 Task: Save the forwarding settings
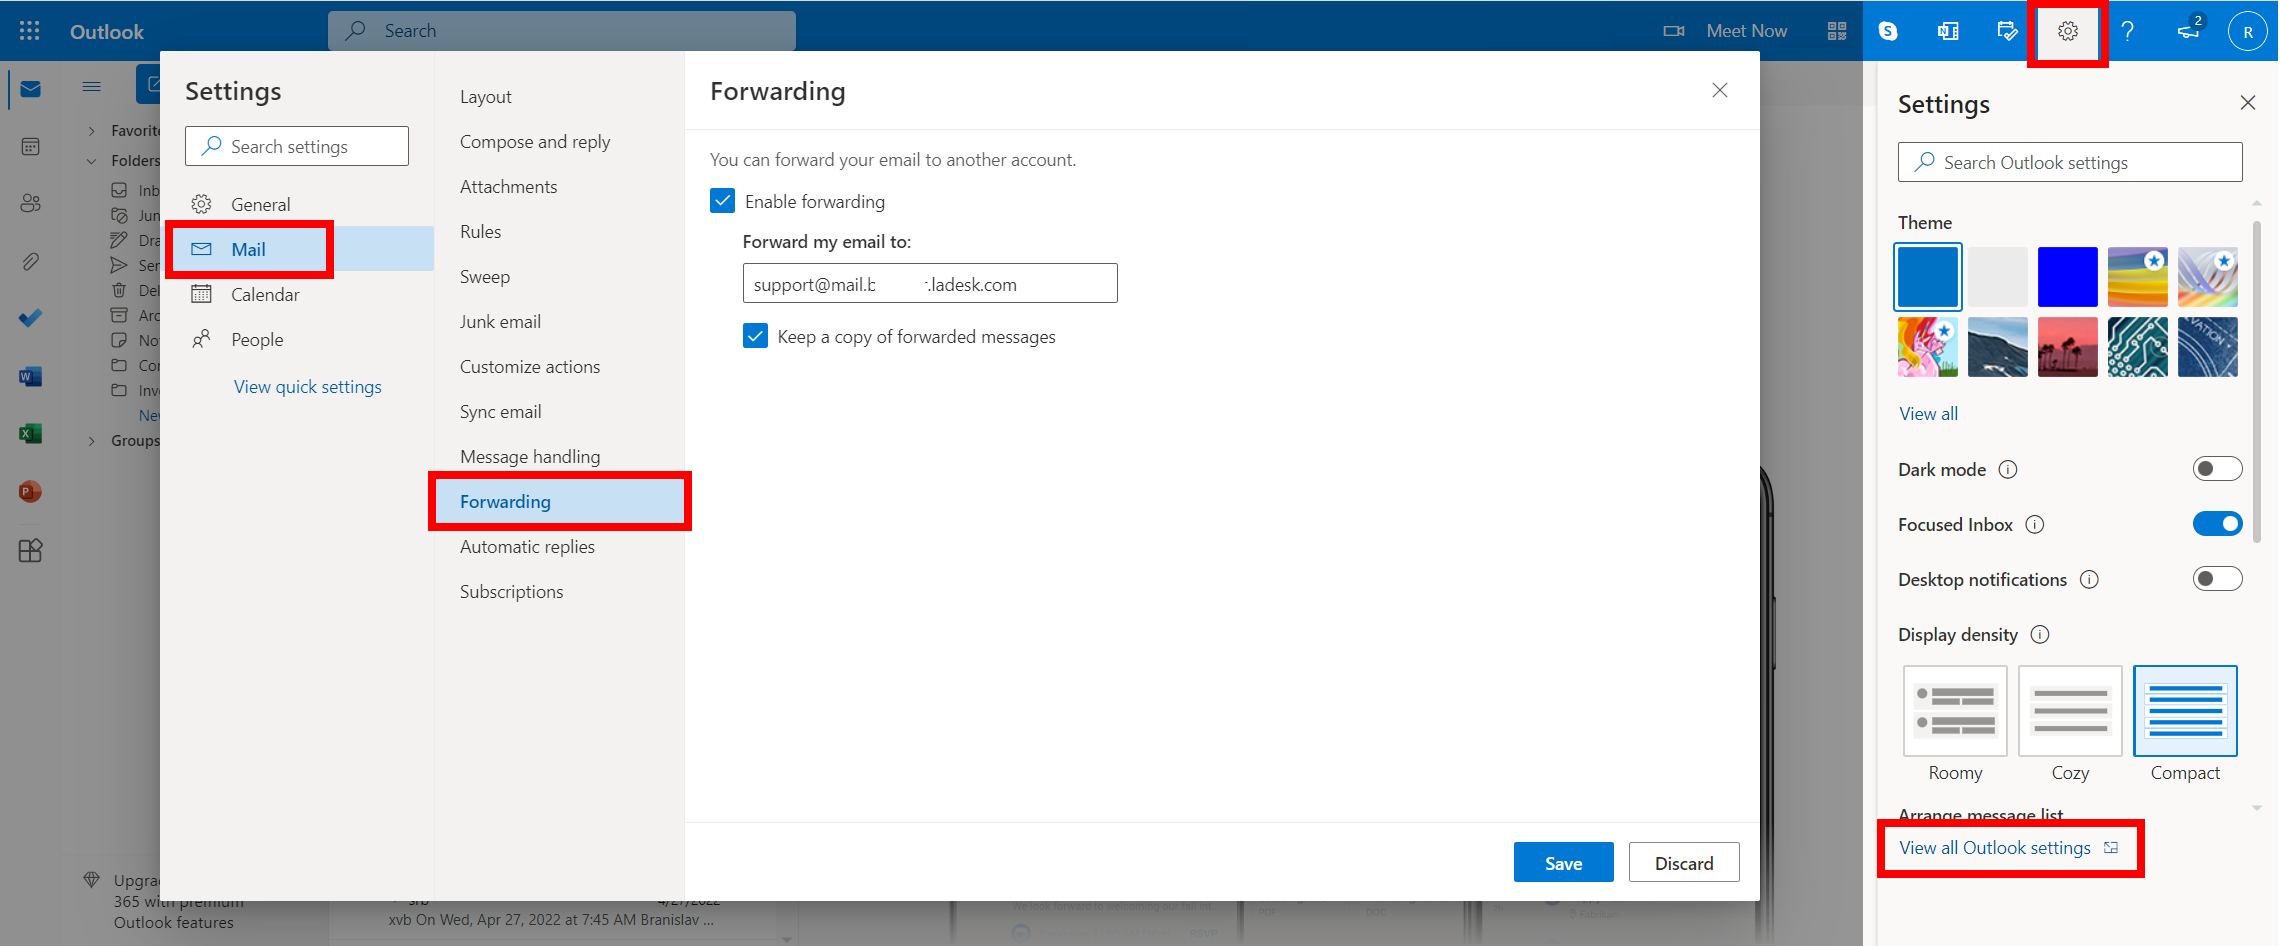tap(1562, 863)
